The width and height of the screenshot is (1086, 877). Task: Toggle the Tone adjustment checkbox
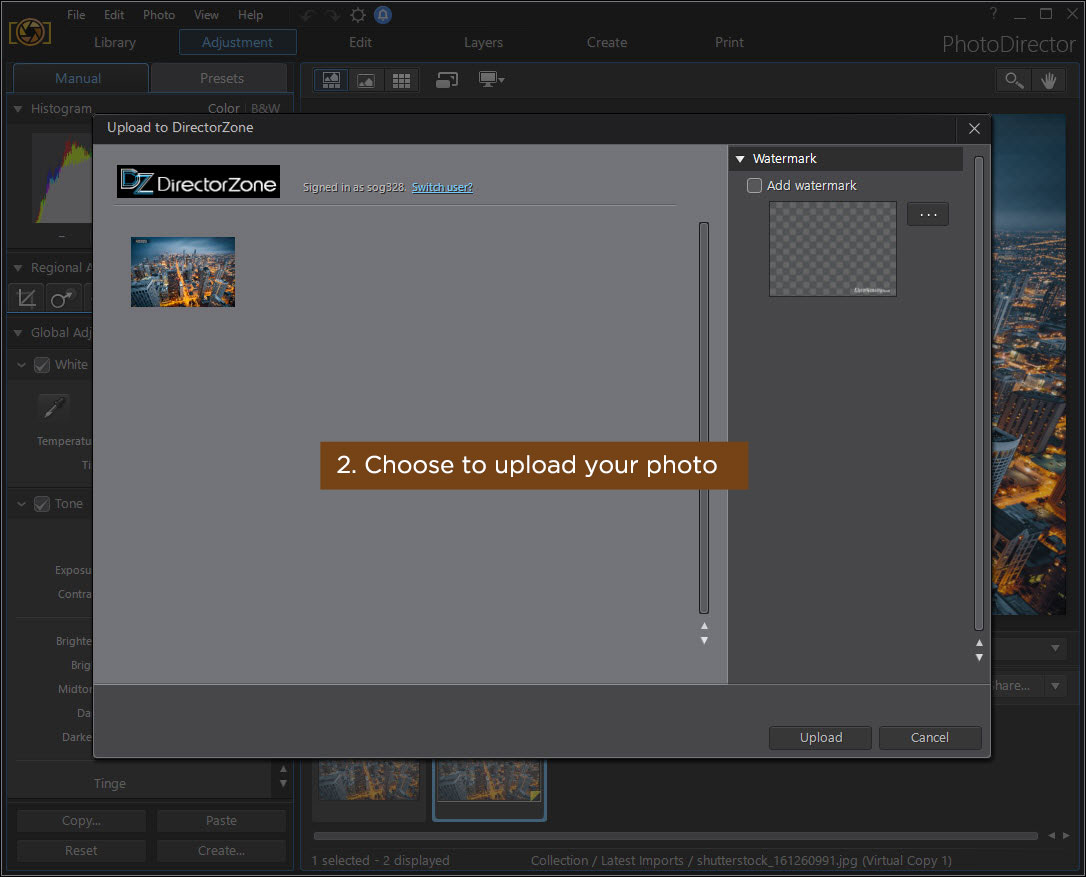[42, 504]
